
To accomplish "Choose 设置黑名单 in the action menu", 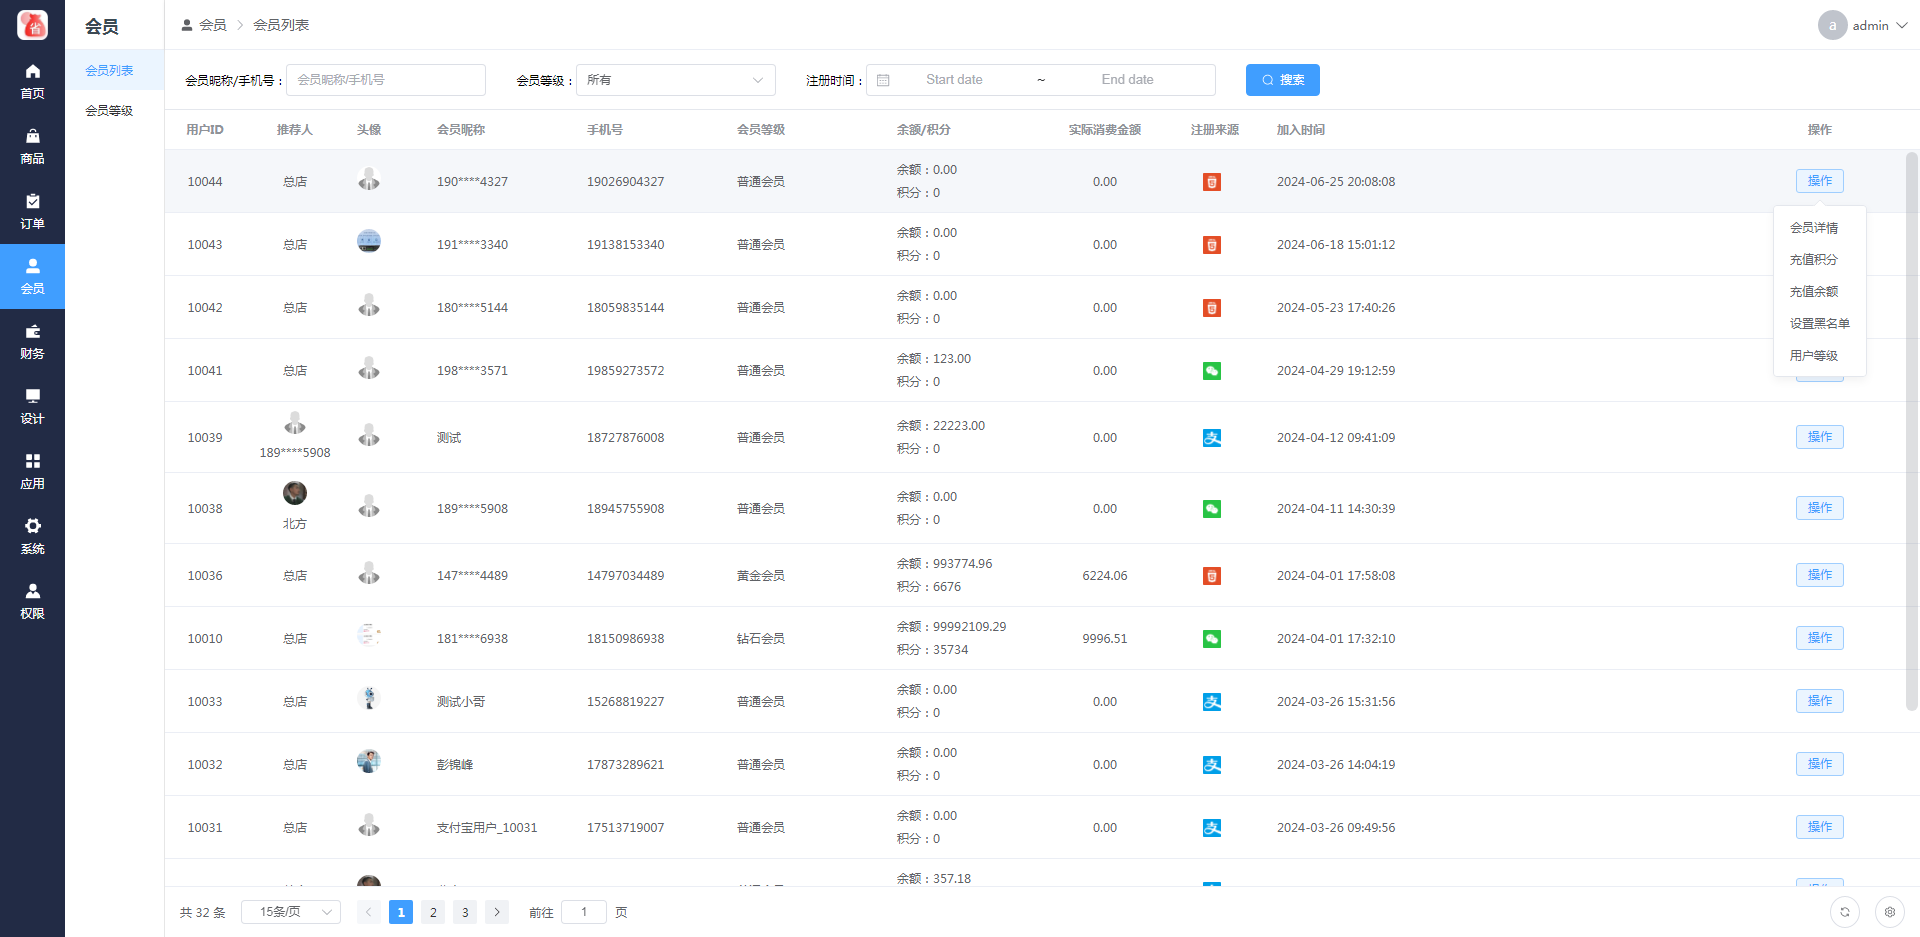I will point(1819,324).
